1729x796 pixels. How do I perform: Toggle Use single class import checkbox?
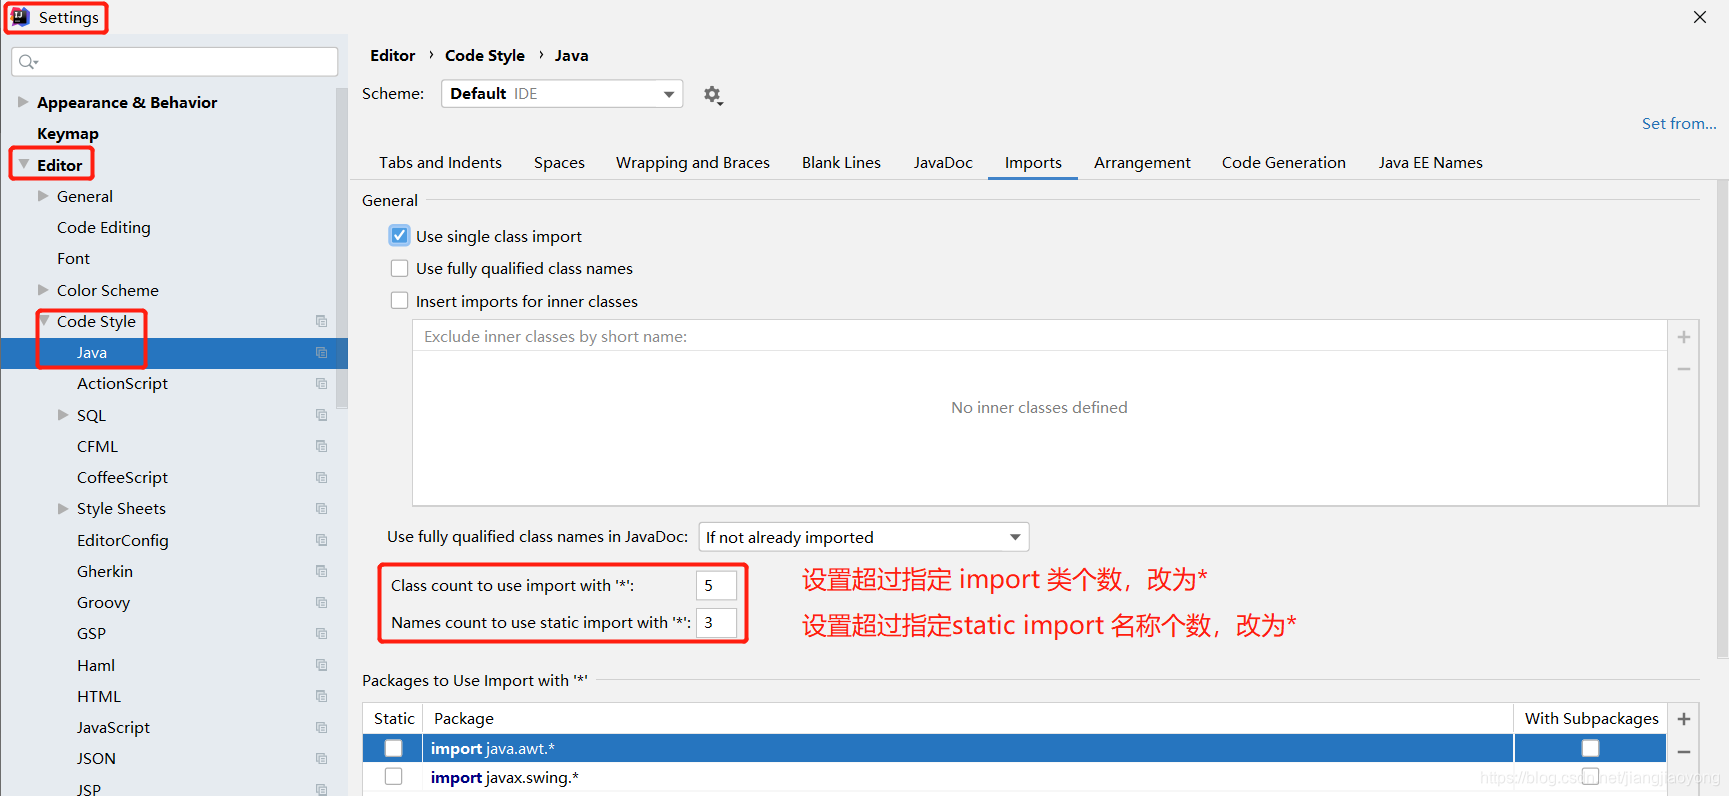tap(400, 236)
